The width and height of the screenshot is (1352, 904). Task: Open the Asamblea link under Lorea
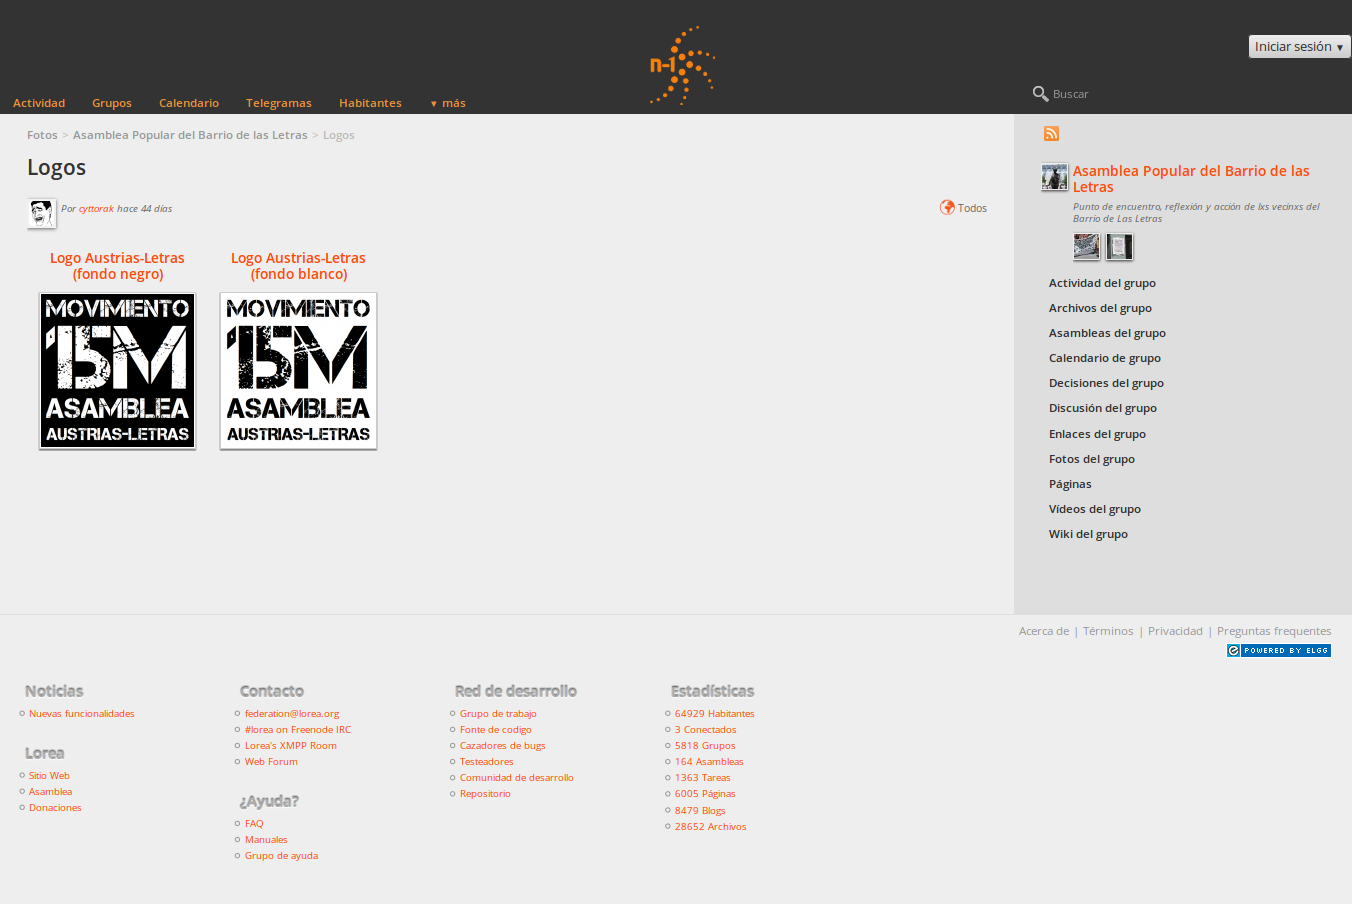tap(50, 792)
